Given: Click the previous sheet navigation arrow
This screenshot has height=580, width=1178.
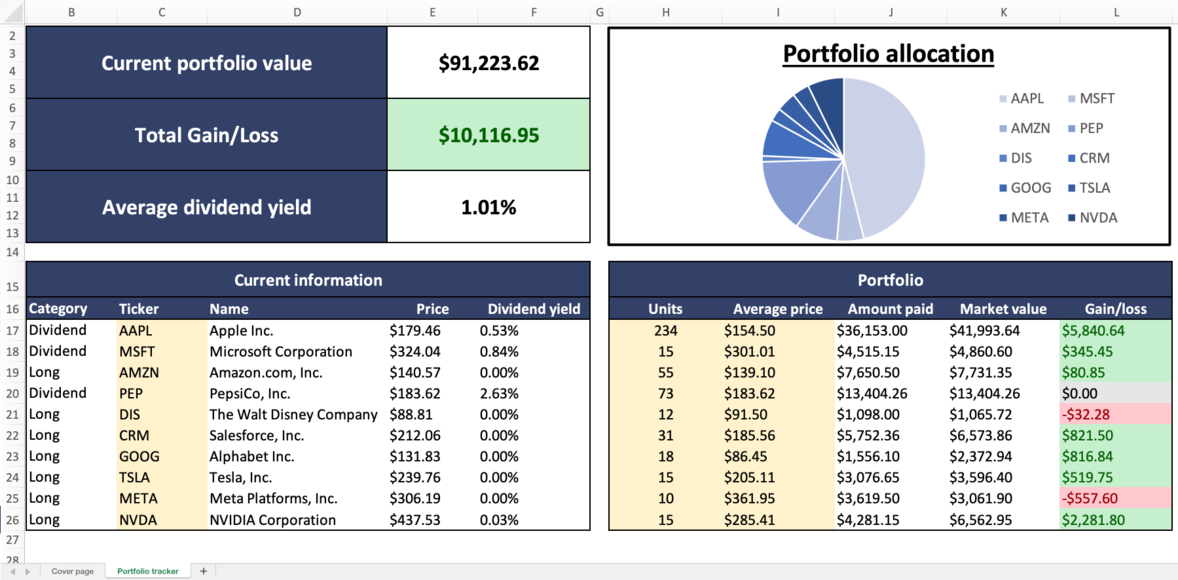Looking at the screenshot, I should pyautogui.click(x=11, y=570).
